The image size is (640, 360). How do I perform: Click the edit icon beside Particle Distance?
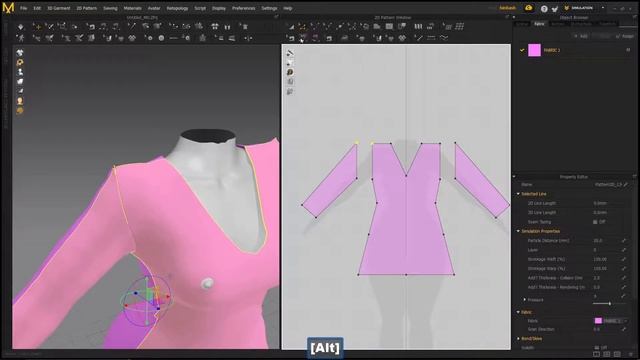pyautogui.click(x=624, y=240)
